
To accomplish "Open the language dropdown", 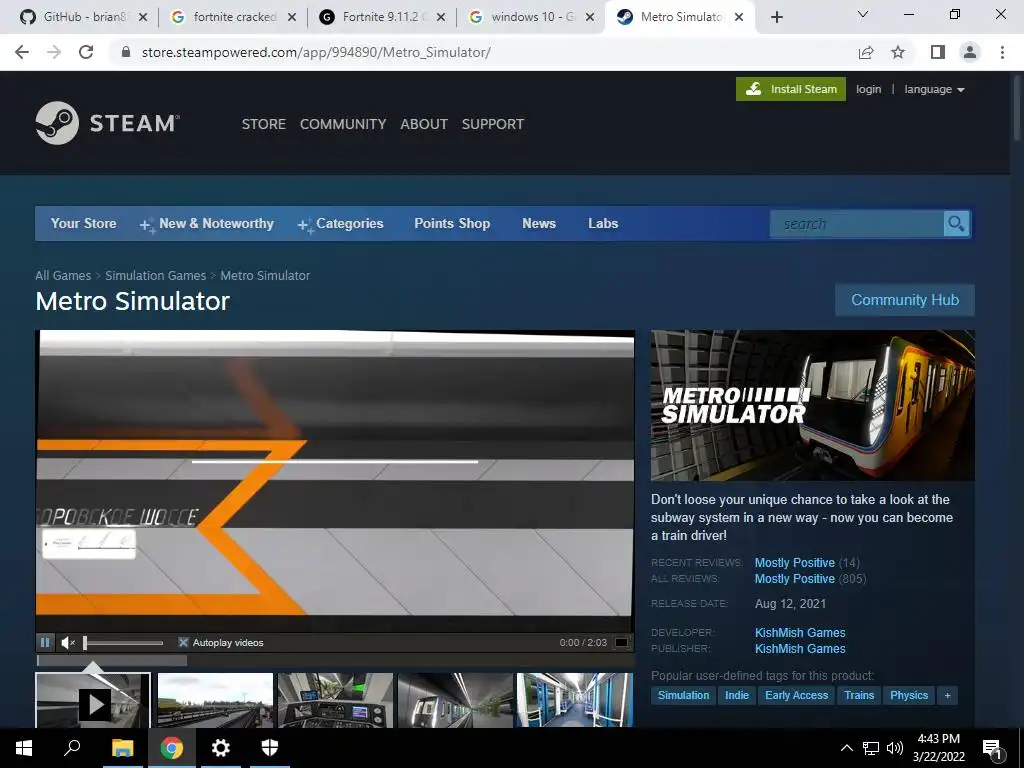I will (x=935, y=89).
